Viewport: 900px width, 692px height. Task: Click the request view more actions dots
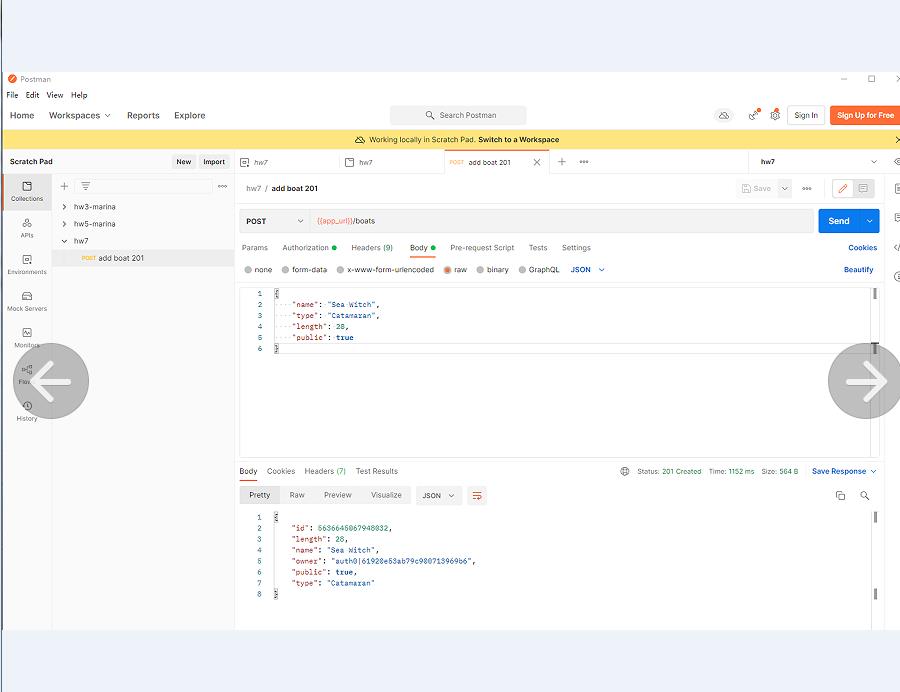click(x=806, y=188)
